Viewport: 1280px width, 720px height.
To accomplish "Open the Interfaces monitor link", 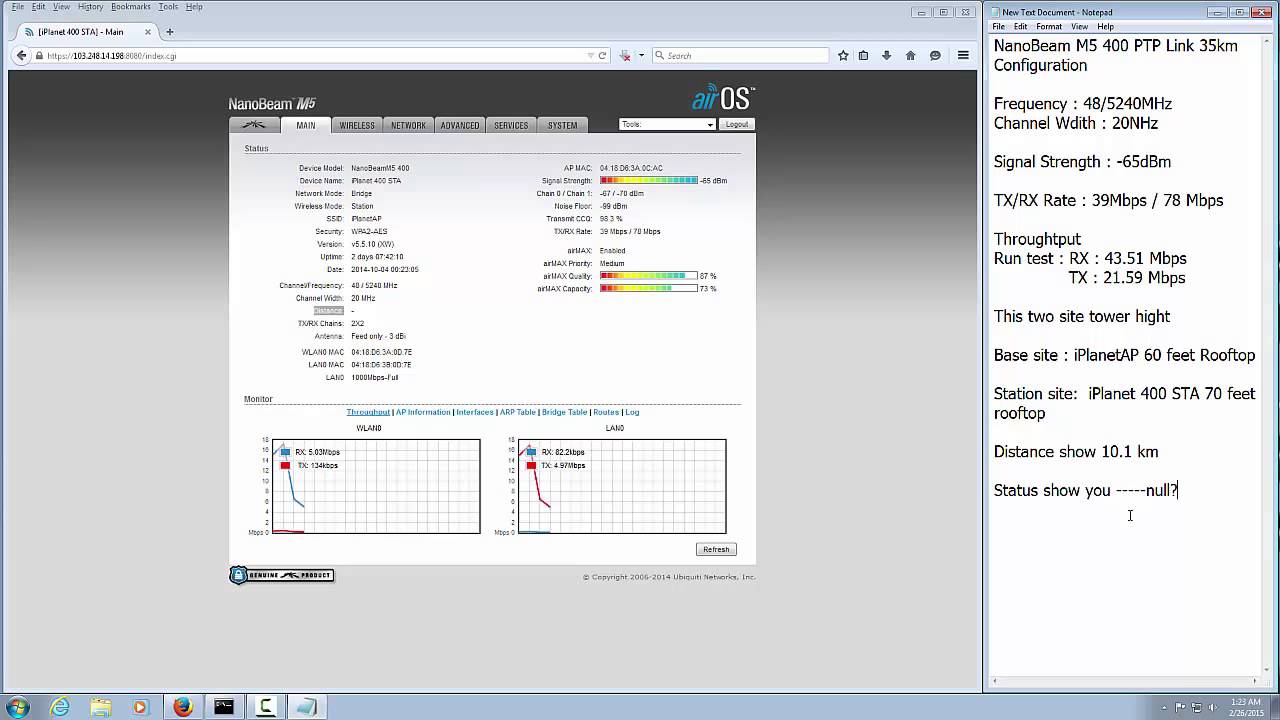I will (x=475, y=412).
